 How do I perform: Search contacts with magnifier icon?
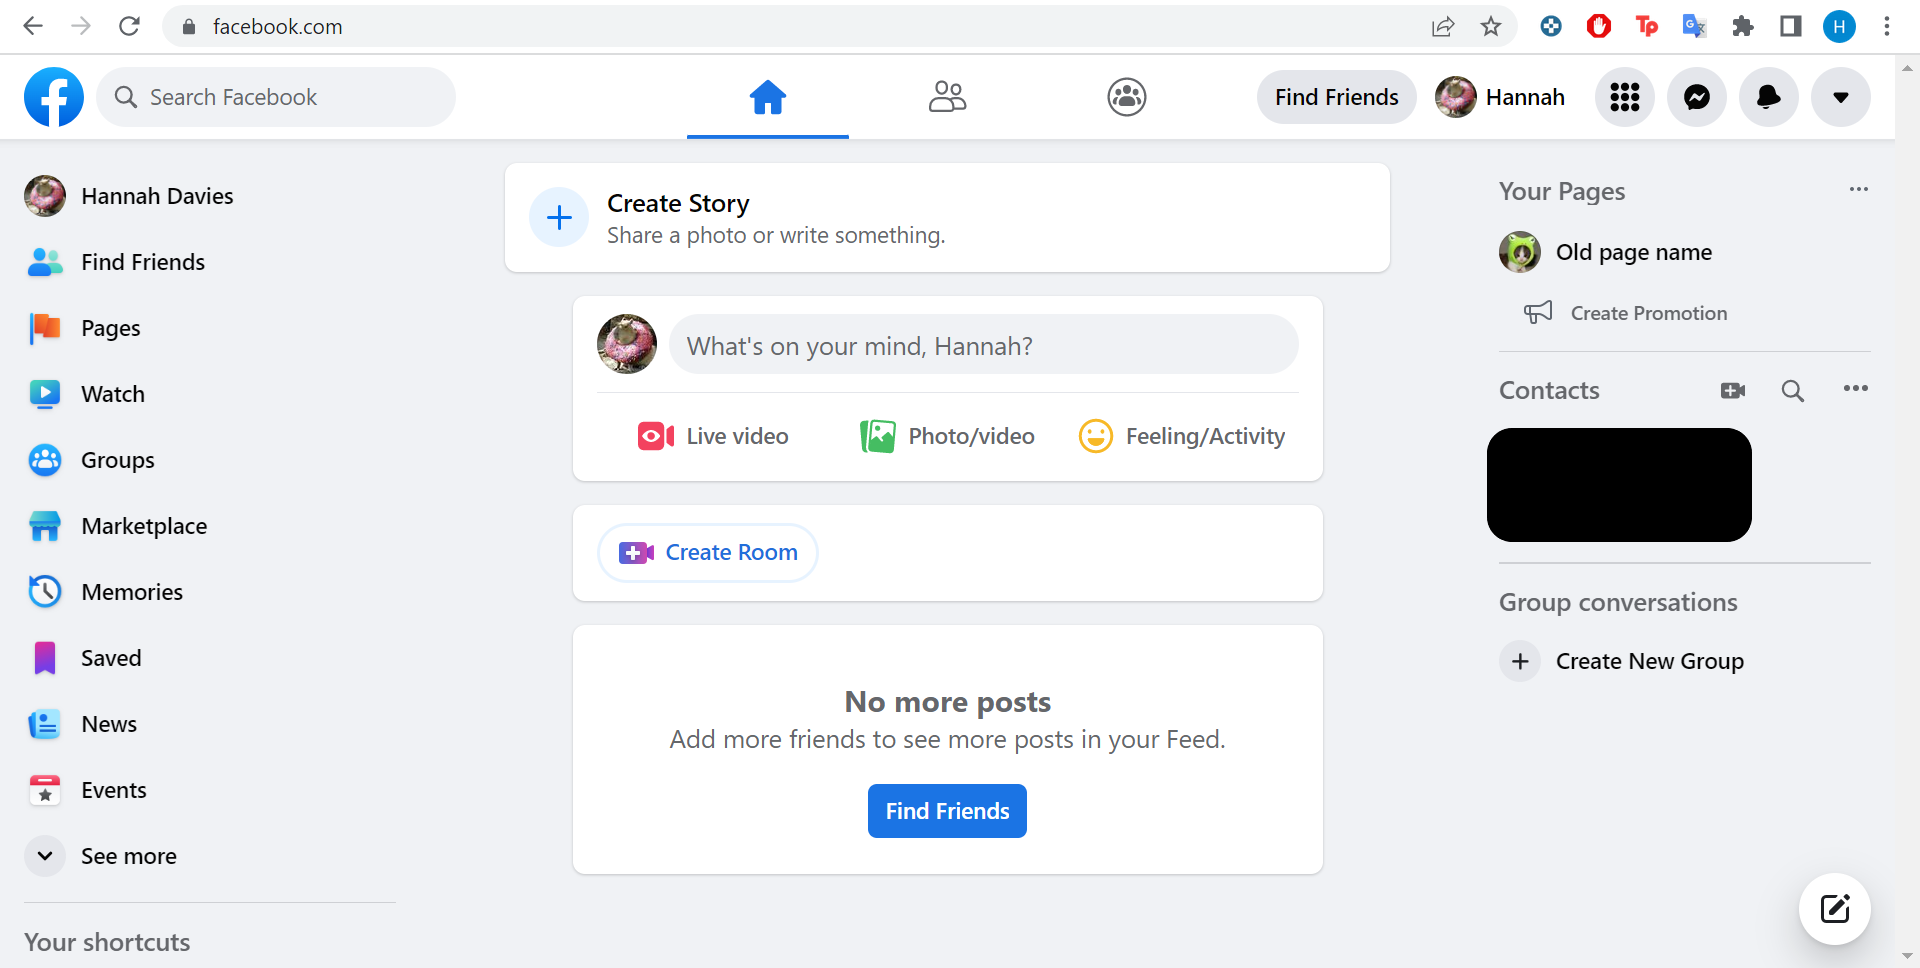tap(1793, 391)
